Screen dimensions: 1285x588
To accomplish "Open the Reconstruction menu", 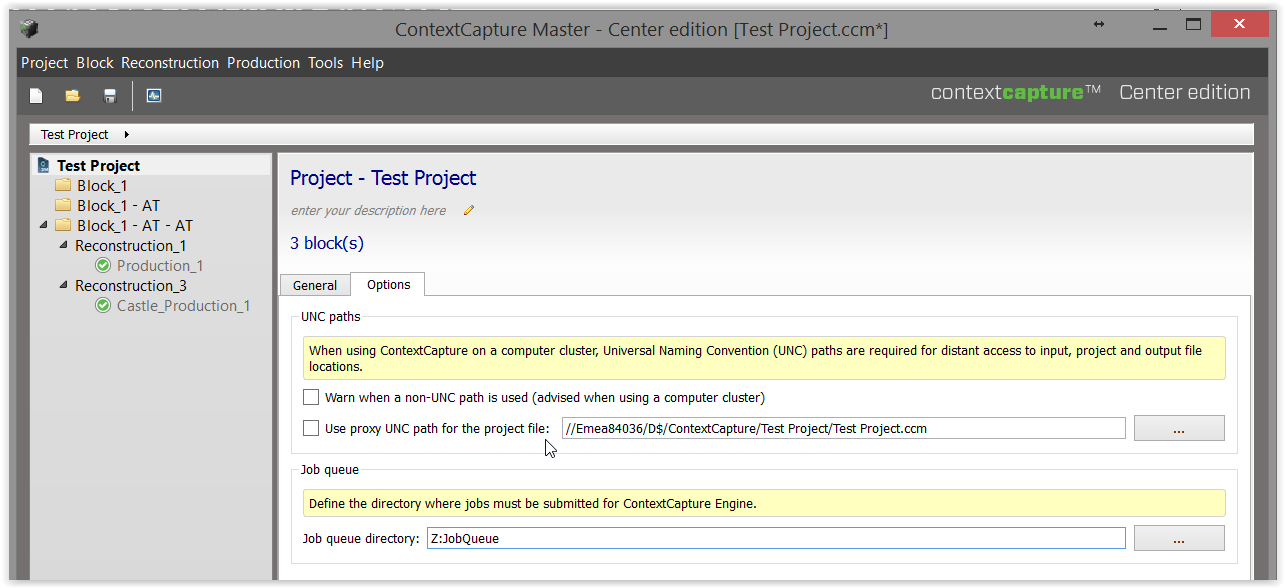I will [170, 63].
